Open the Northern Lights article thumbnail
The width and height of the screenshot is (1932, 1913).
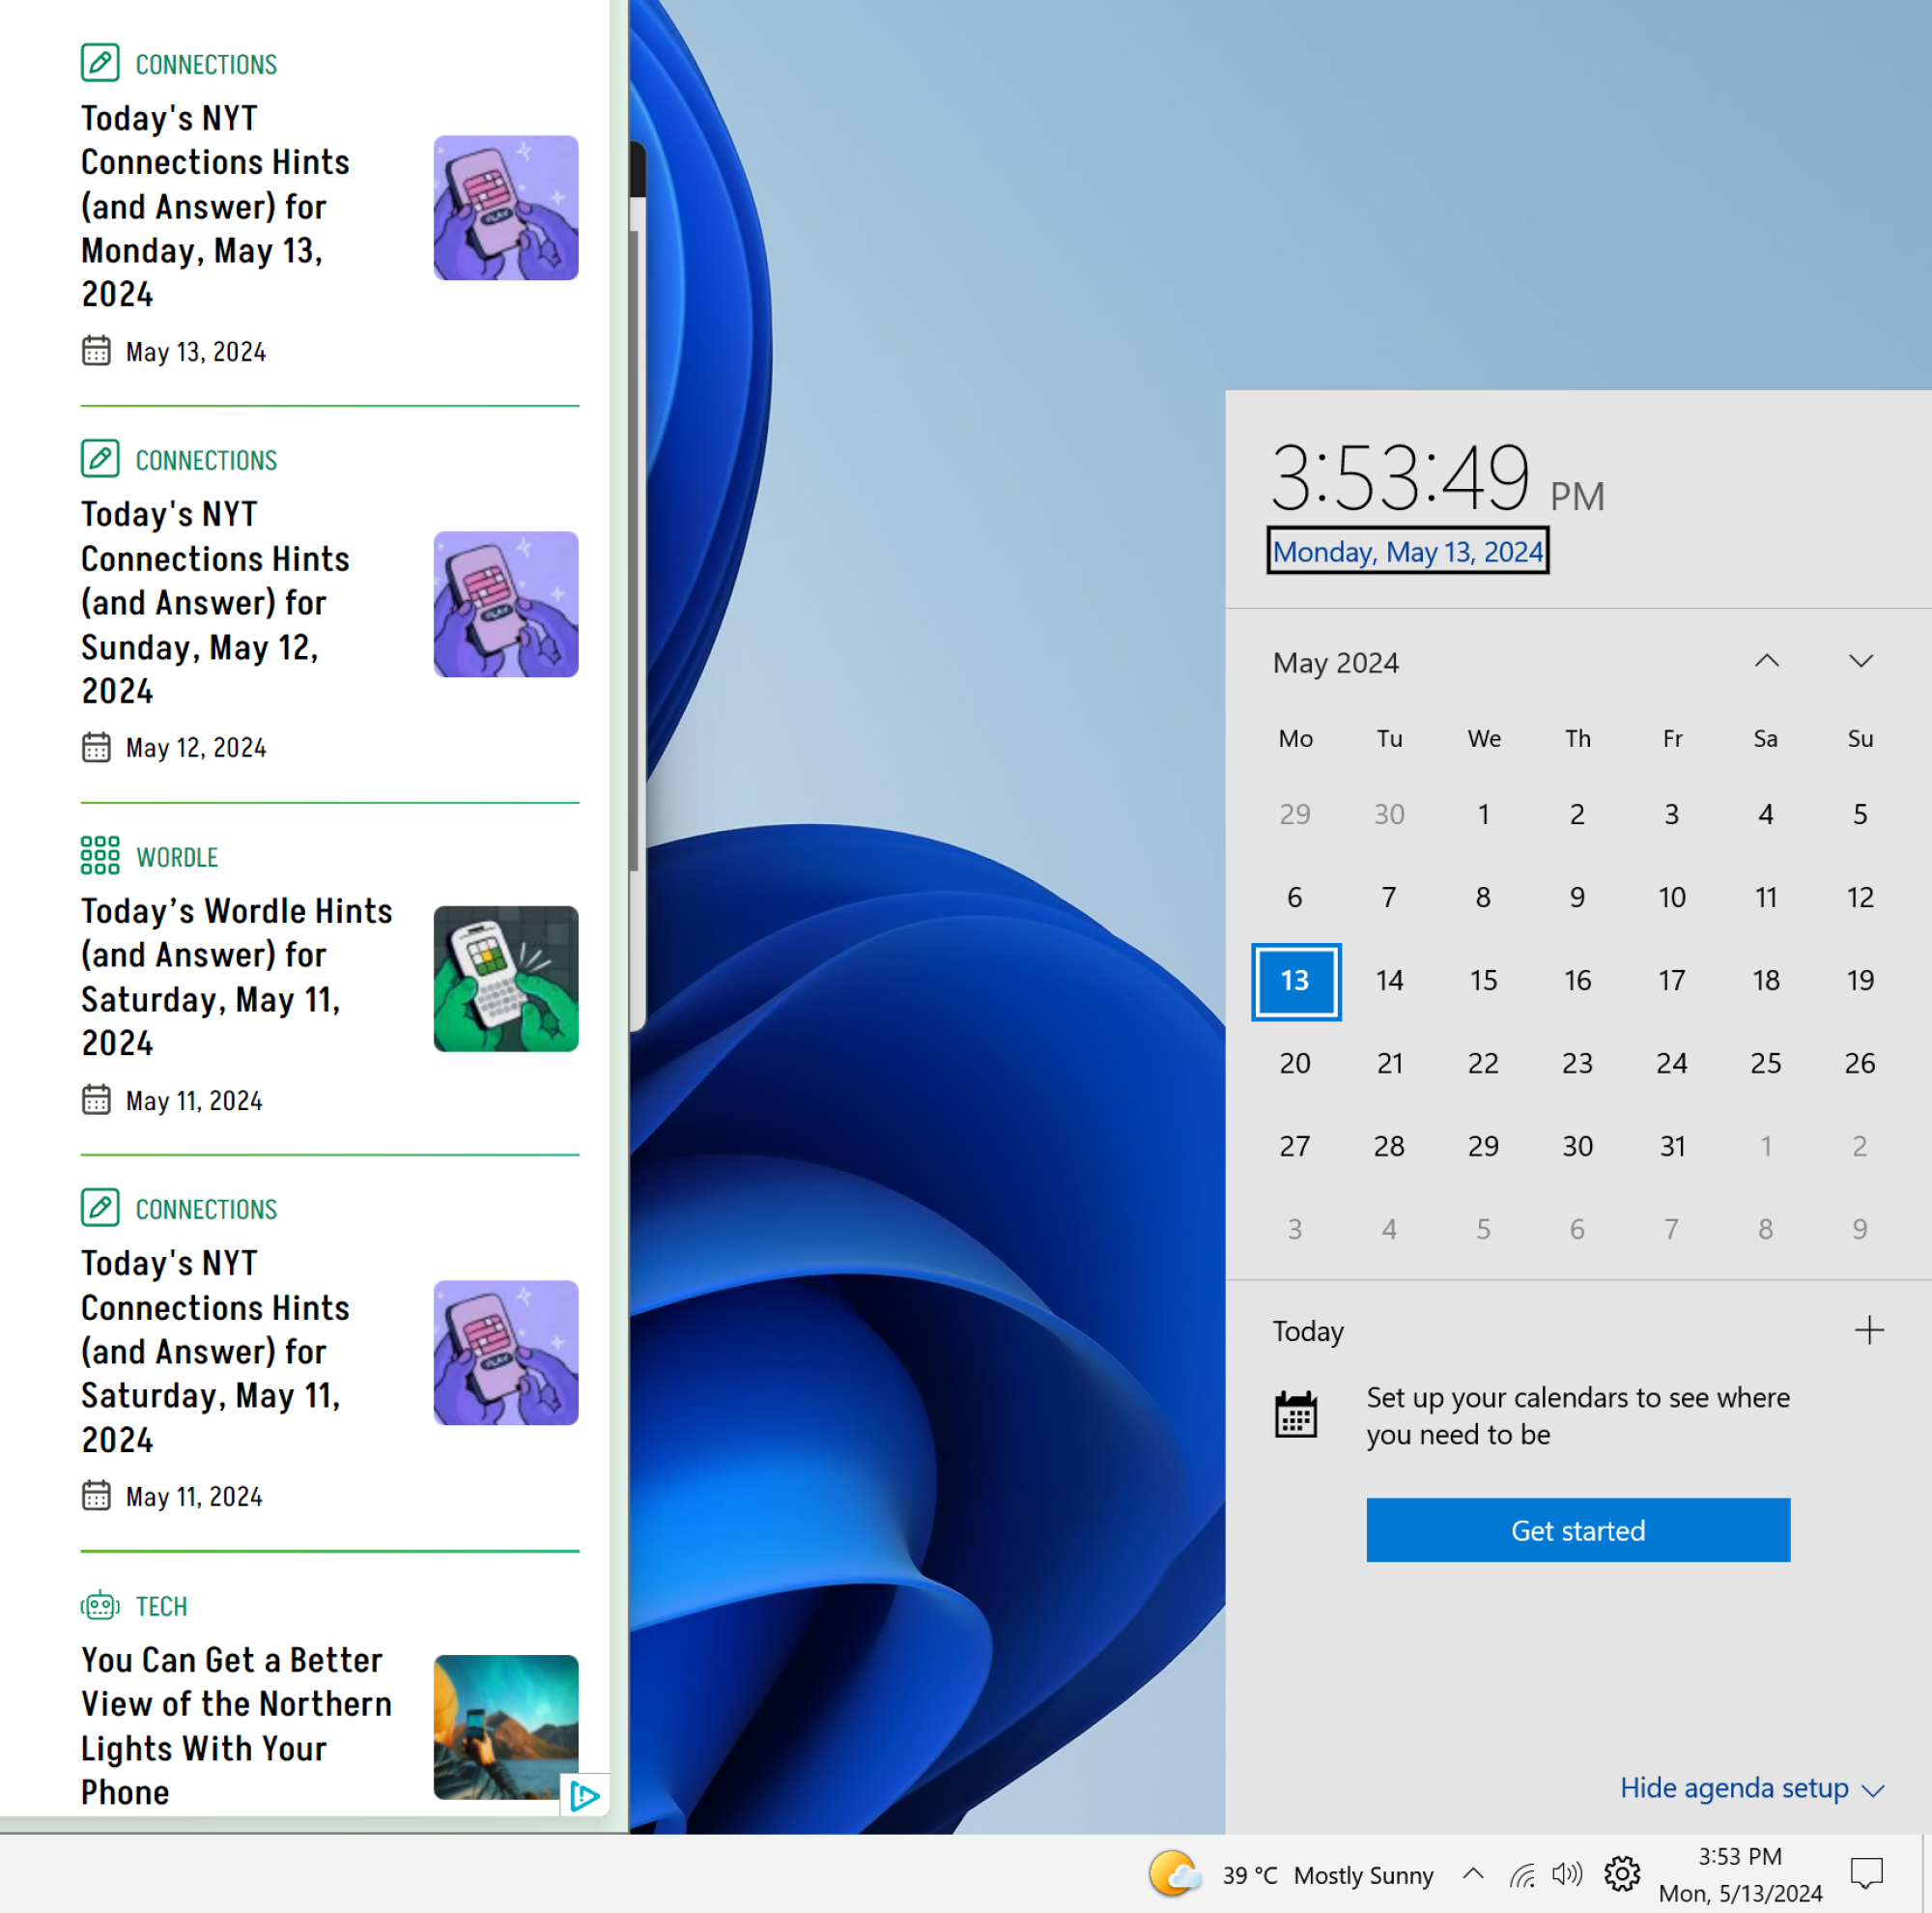point(506,1727)
